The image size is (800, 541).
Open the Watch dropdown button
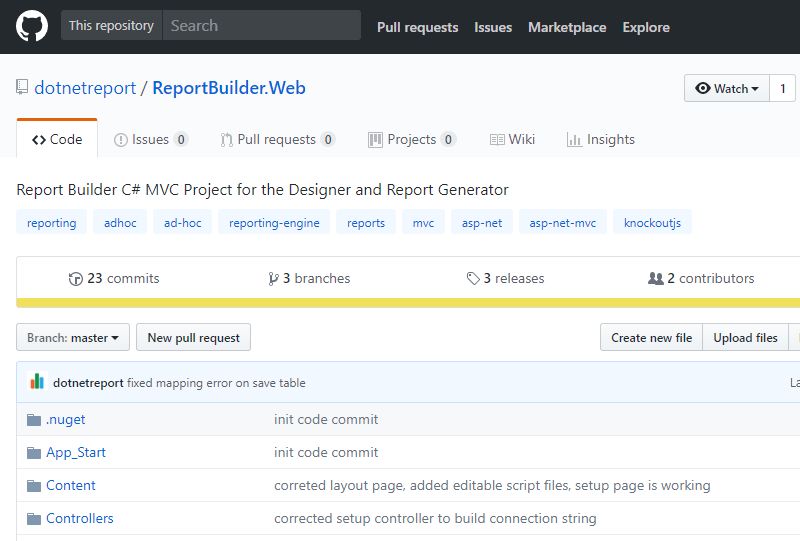pyautogui.click(x=727, y=88)
